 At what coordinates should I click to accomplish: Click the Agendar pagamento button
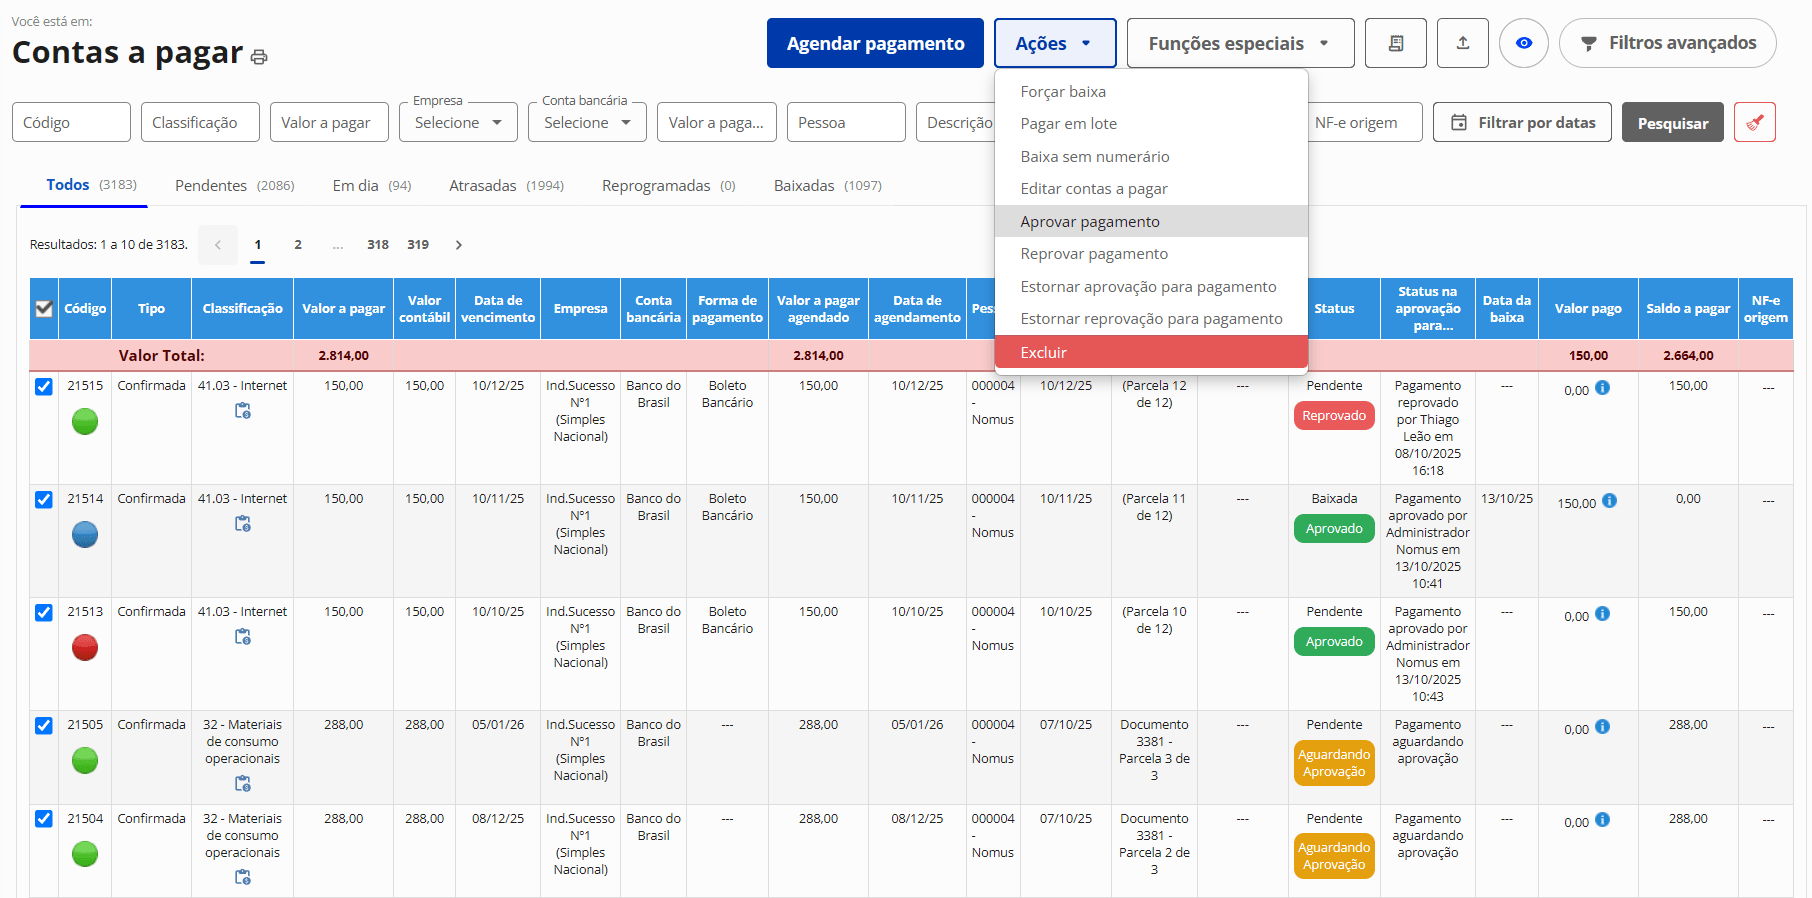[x=875, y=43]
